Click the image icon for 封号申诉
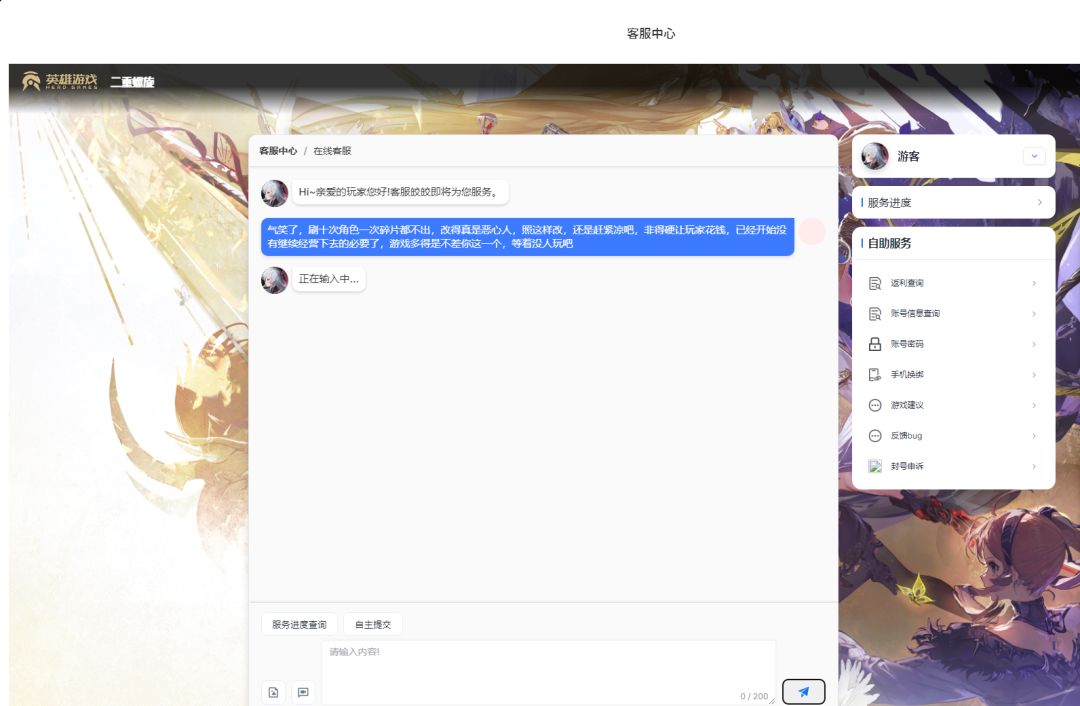This screenshot has width=1080, height=706. [x=875, y=466]
